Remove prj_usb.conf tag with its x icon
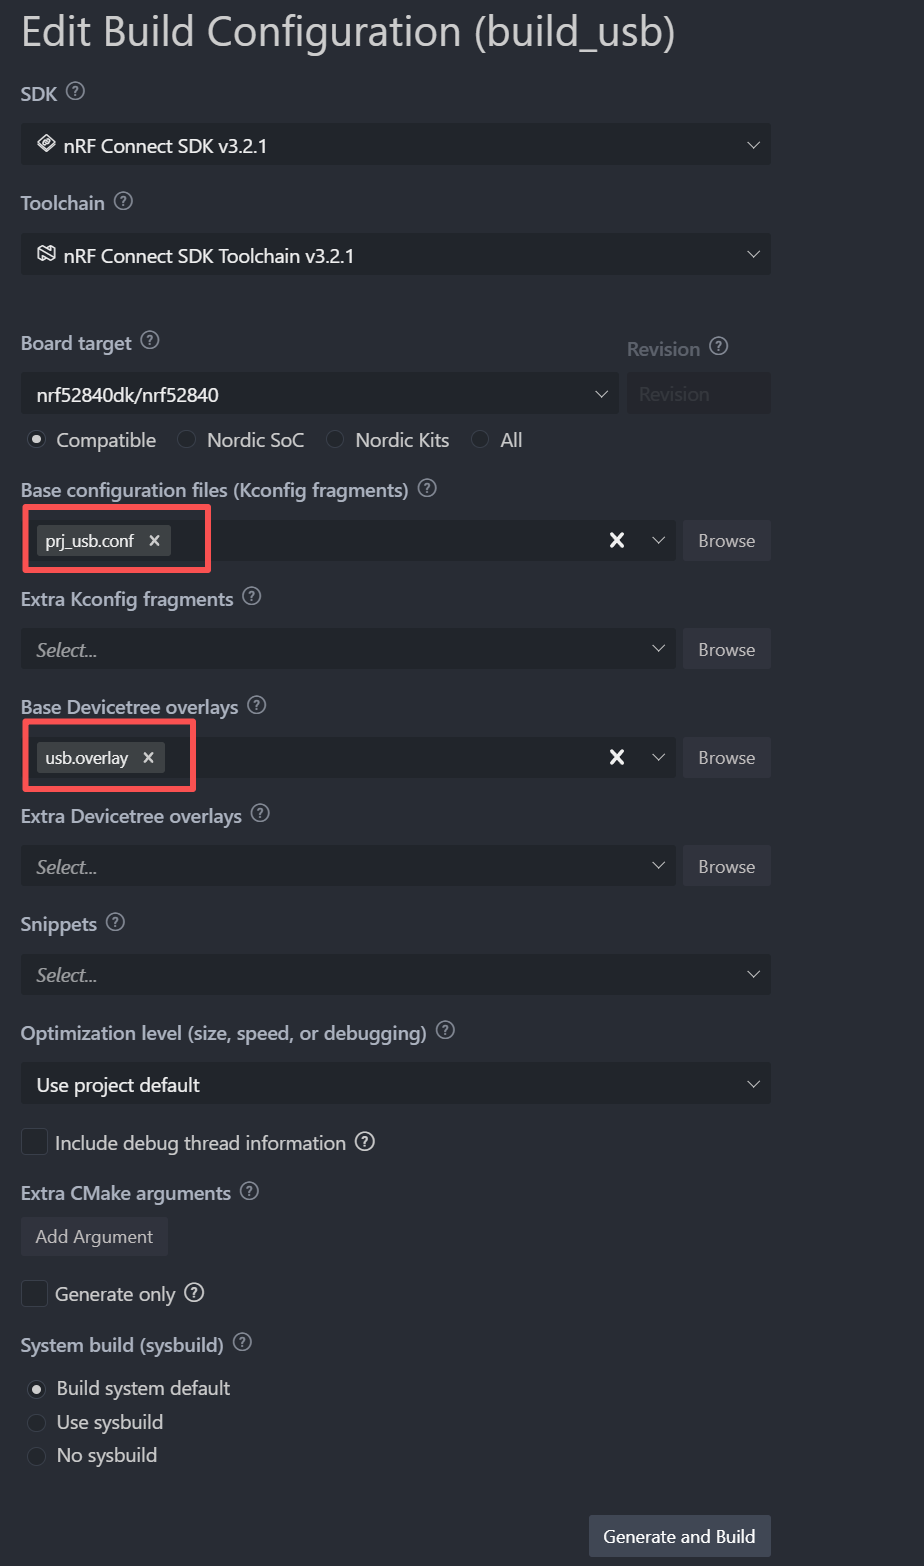Image resolution: width=924 pixels, height=1566 pixels. click(x=154, y=540)
